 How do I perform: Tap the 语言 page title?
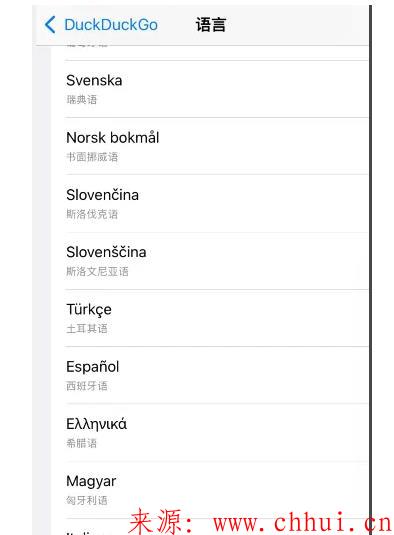[210, 25]
